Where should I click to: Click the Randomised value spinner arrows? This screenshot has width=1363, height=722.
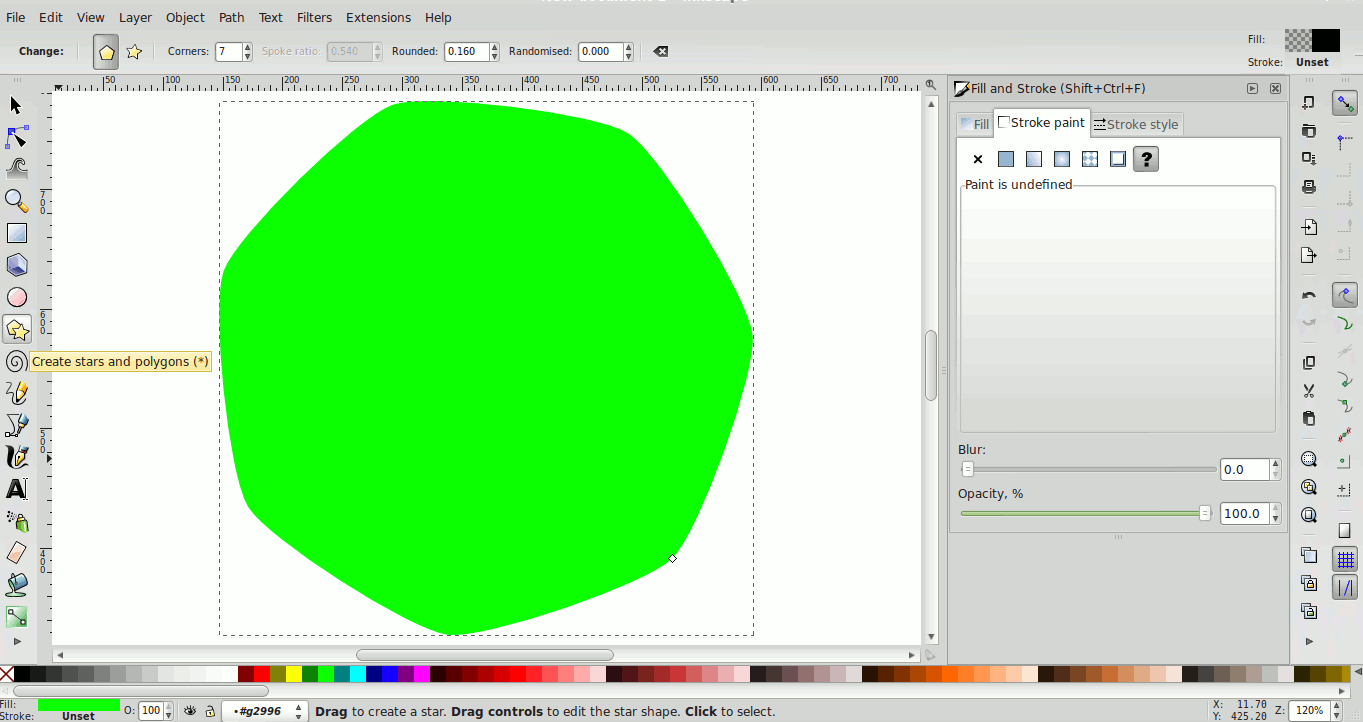628,51
